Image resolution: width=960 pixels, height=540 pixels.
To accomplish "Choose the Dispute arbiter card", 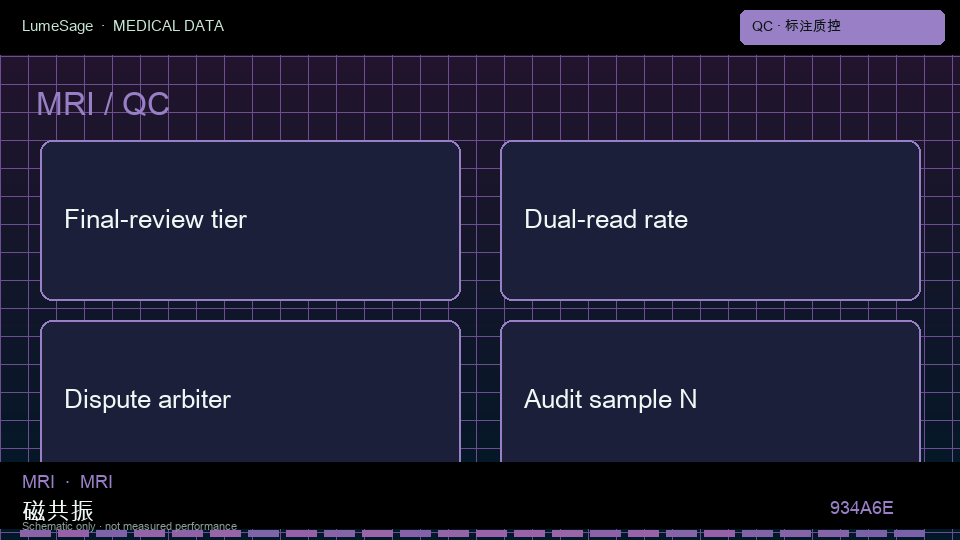I will [x=250, y=391].
